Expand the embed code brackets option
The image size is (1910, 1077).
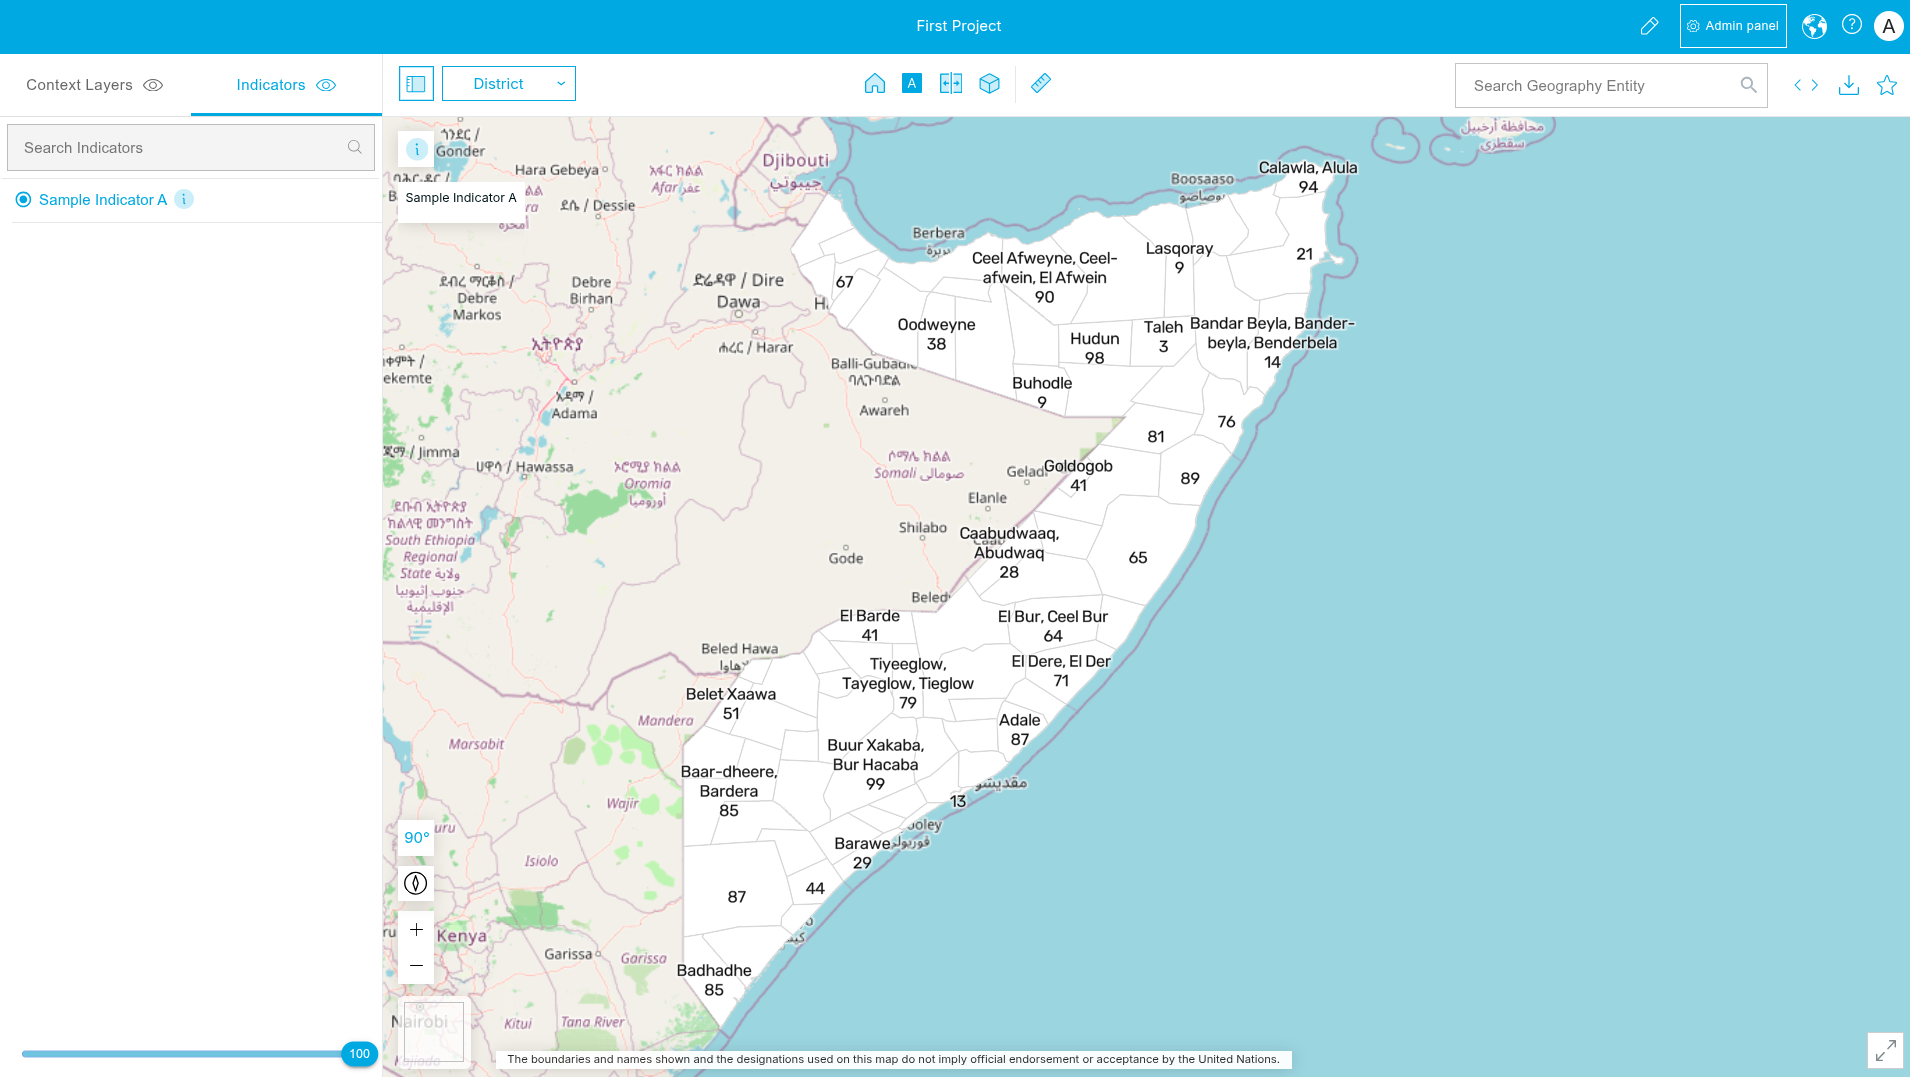click(x=1805, y=86)
